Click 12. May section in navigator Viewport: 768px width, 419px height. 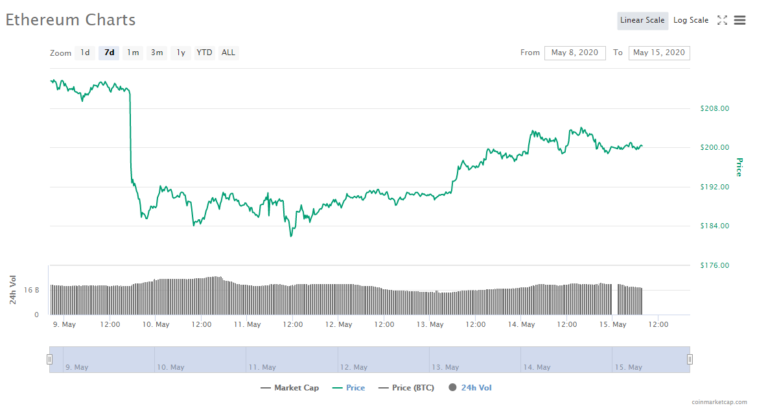coord(384,360)
